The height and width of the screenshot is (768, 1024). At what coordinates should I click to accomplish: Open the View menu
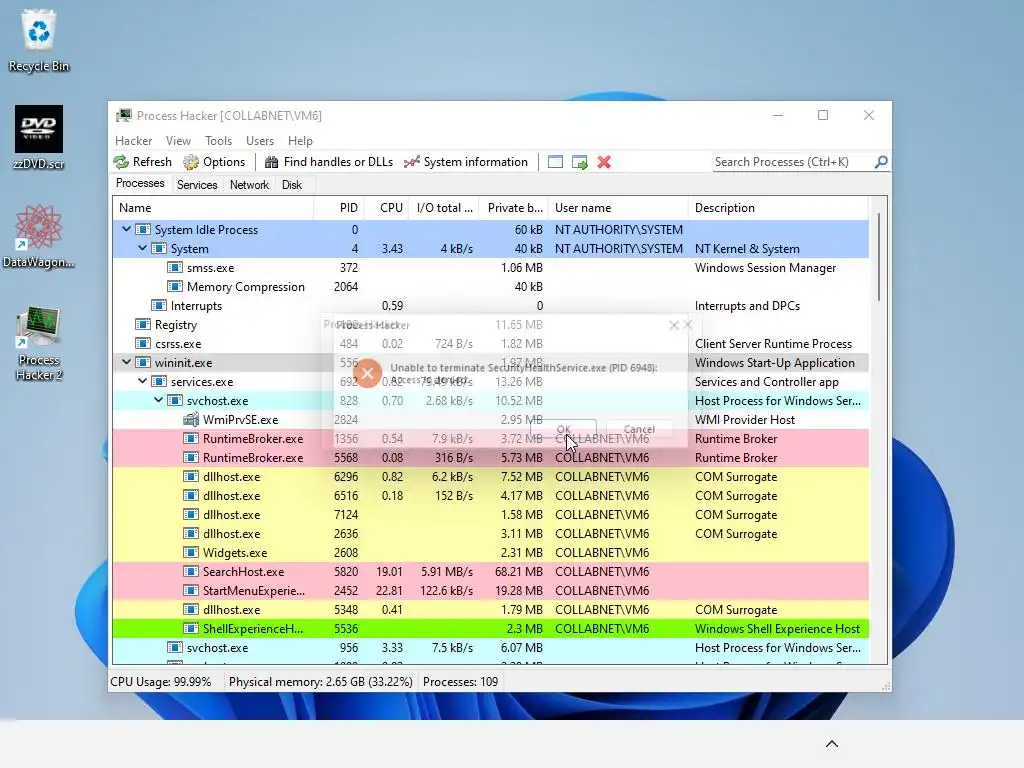(x=178, y=140)
